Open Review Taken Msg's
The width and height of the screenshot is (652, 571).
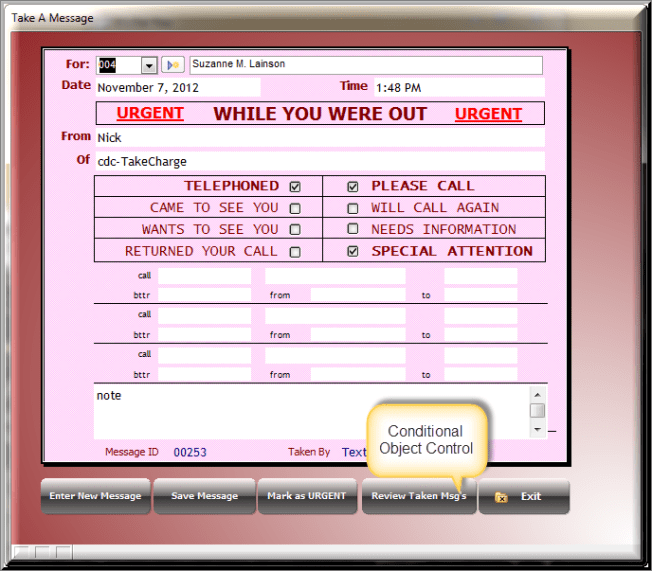(418, 497)
